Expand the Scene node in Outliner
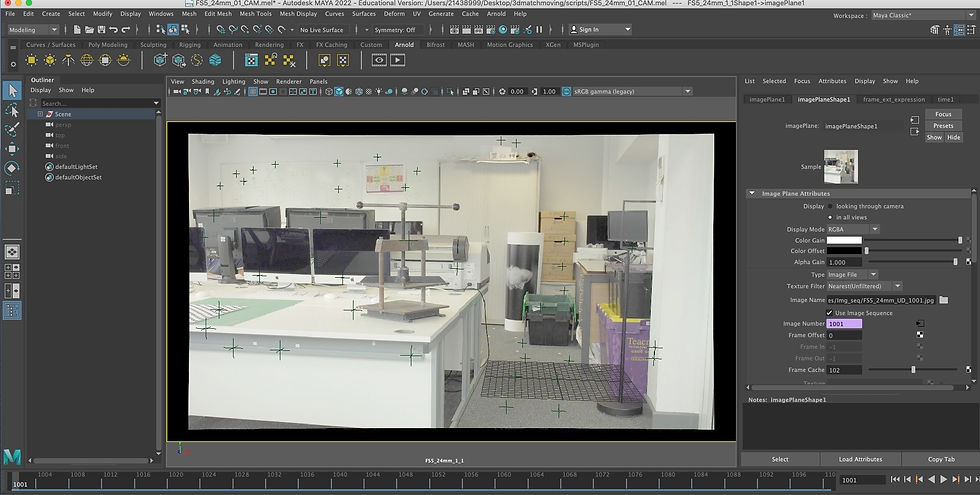The image size is (980, 495). [40, 114]
